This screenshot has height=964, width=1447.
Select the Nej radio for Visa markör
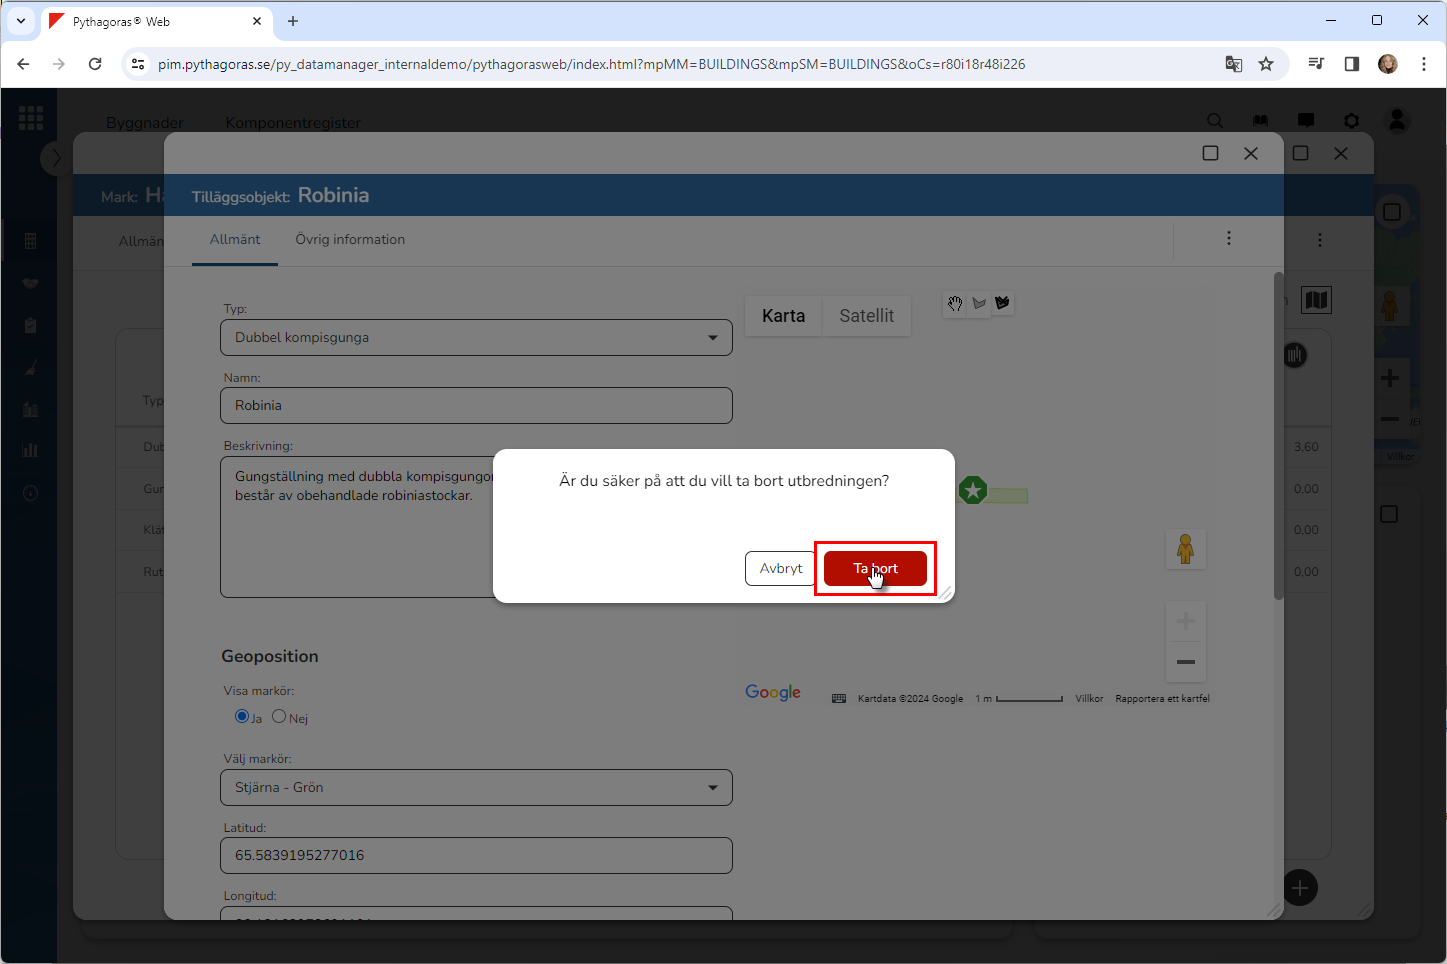point(279,716)
